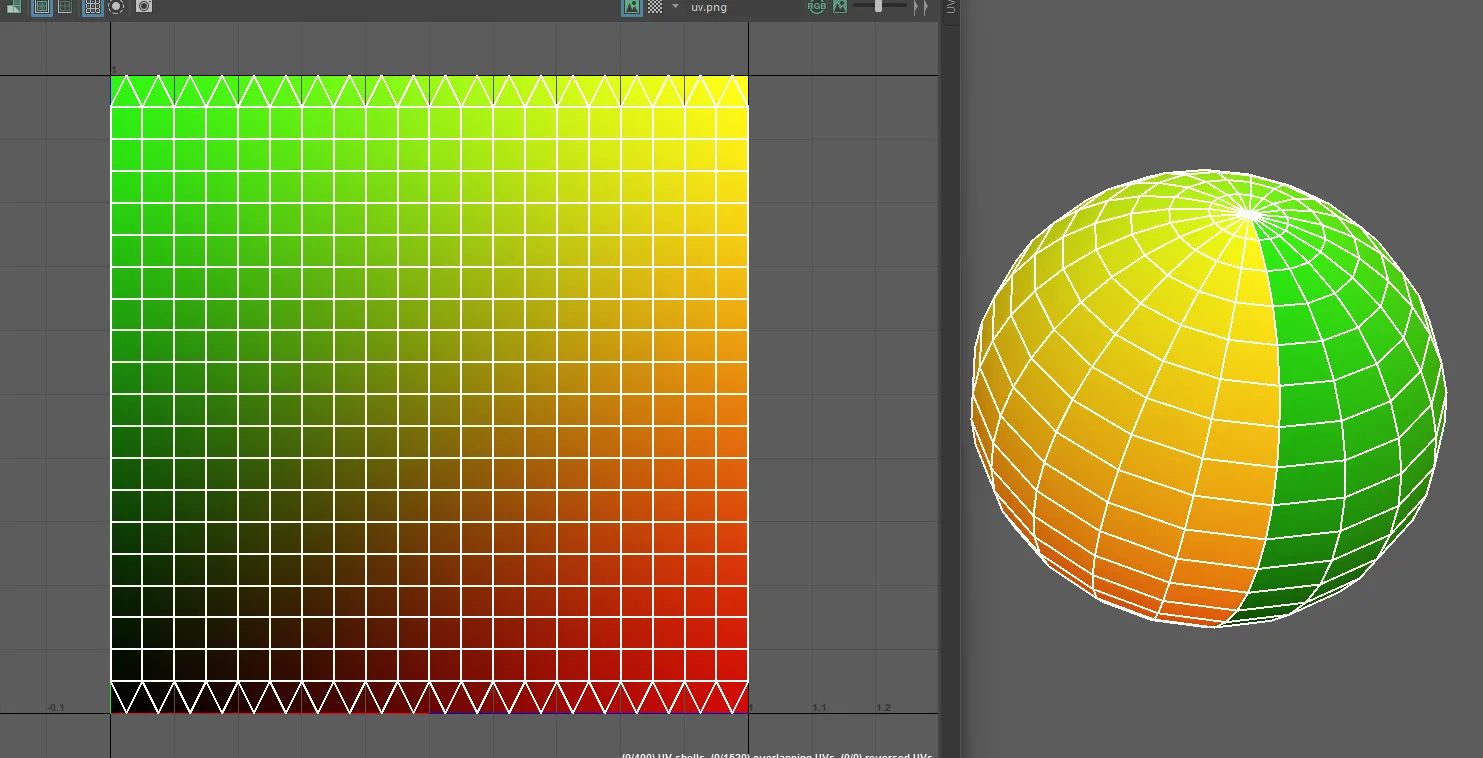1483x758 pixels.
Task: Click the RGB channels display icon
Action: click(x=817, y=7)
